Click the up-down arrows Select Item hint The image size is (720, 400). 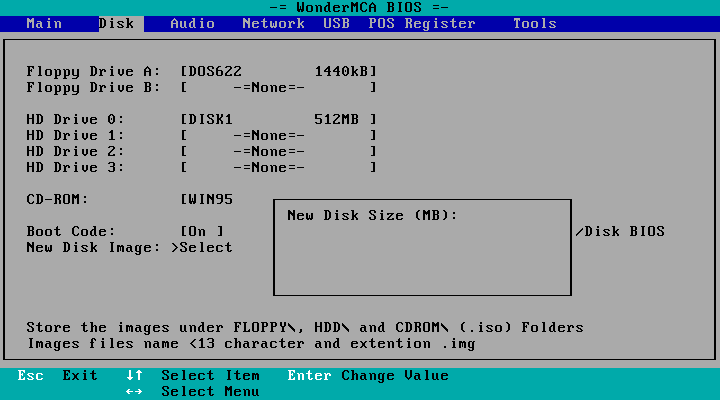tap(193, 376)
